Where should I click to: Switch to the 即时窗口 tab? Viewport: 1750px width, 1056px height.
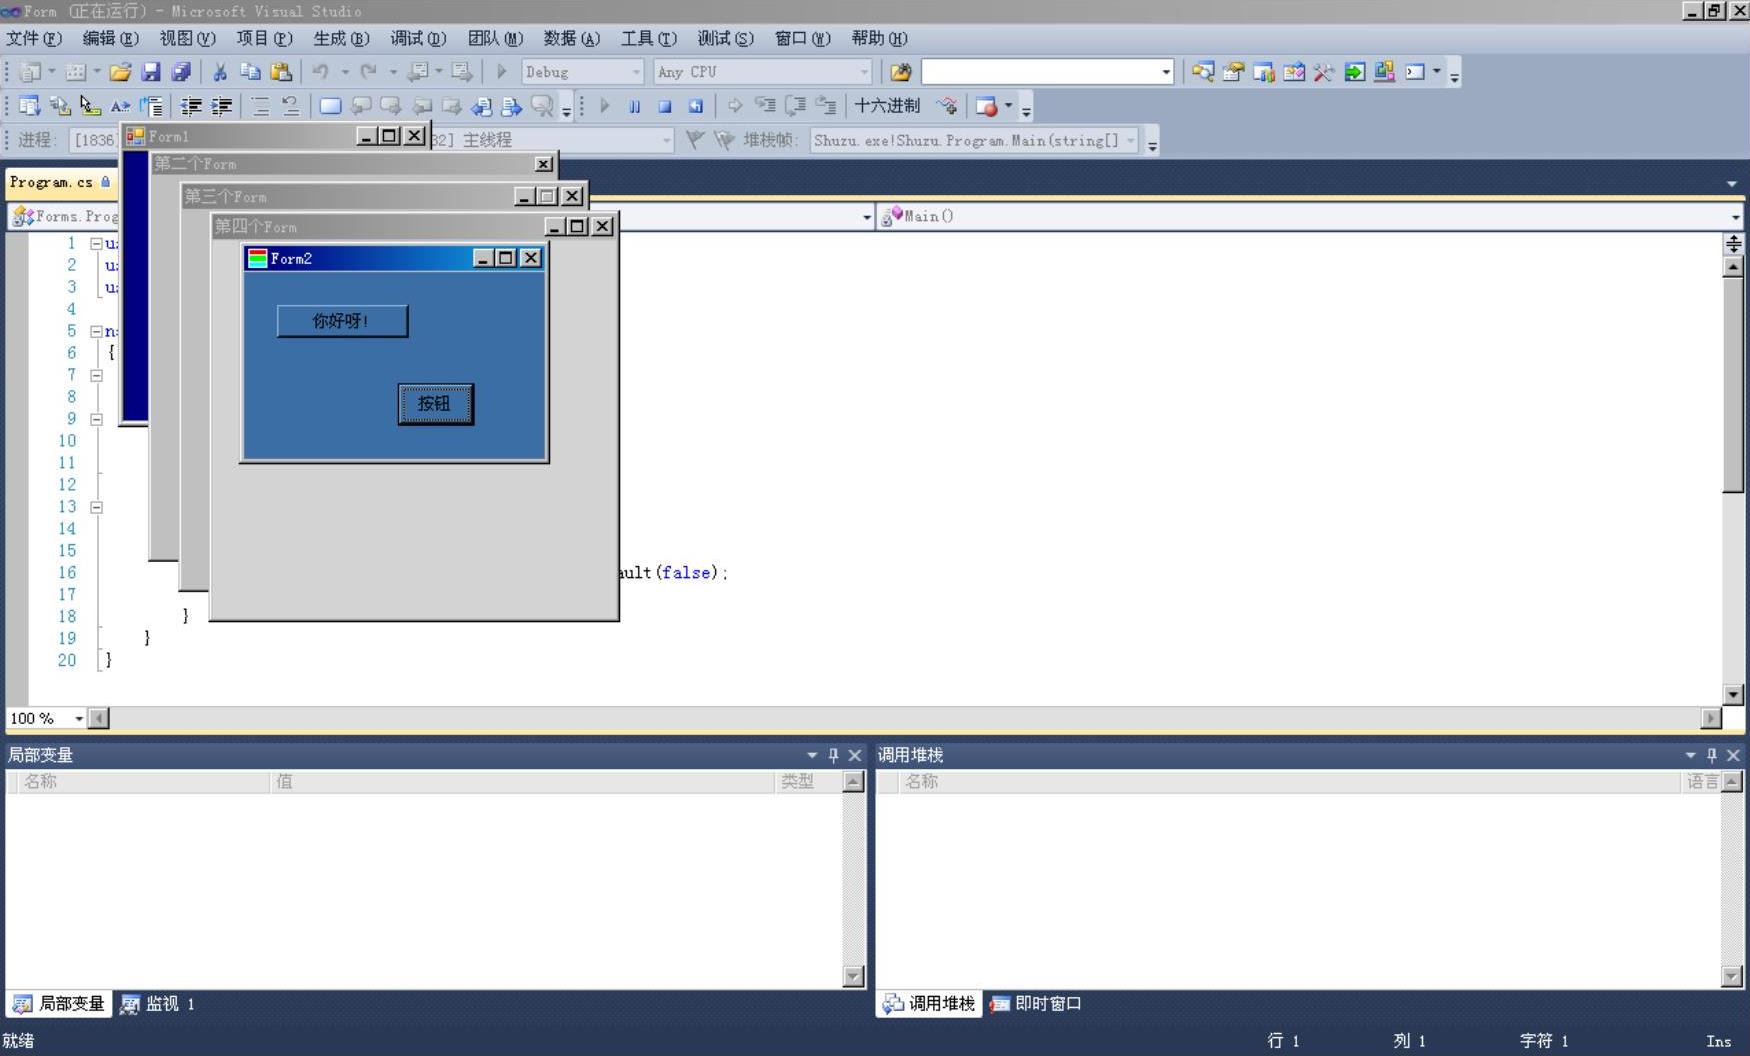click(1036, 1003)
